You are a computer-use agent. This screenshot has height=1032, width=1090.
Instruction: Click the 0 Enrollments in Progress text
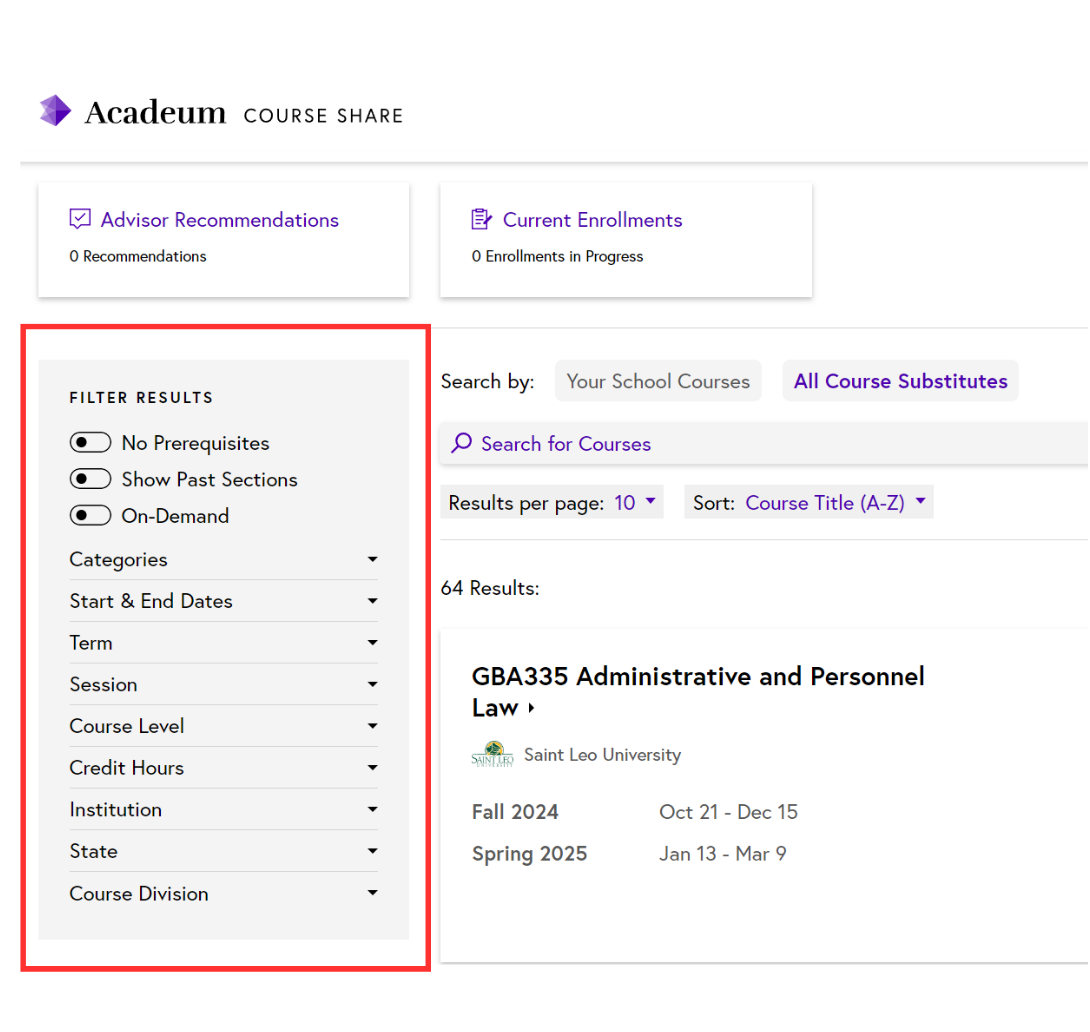pyautogui.click(x=558, y=256)
